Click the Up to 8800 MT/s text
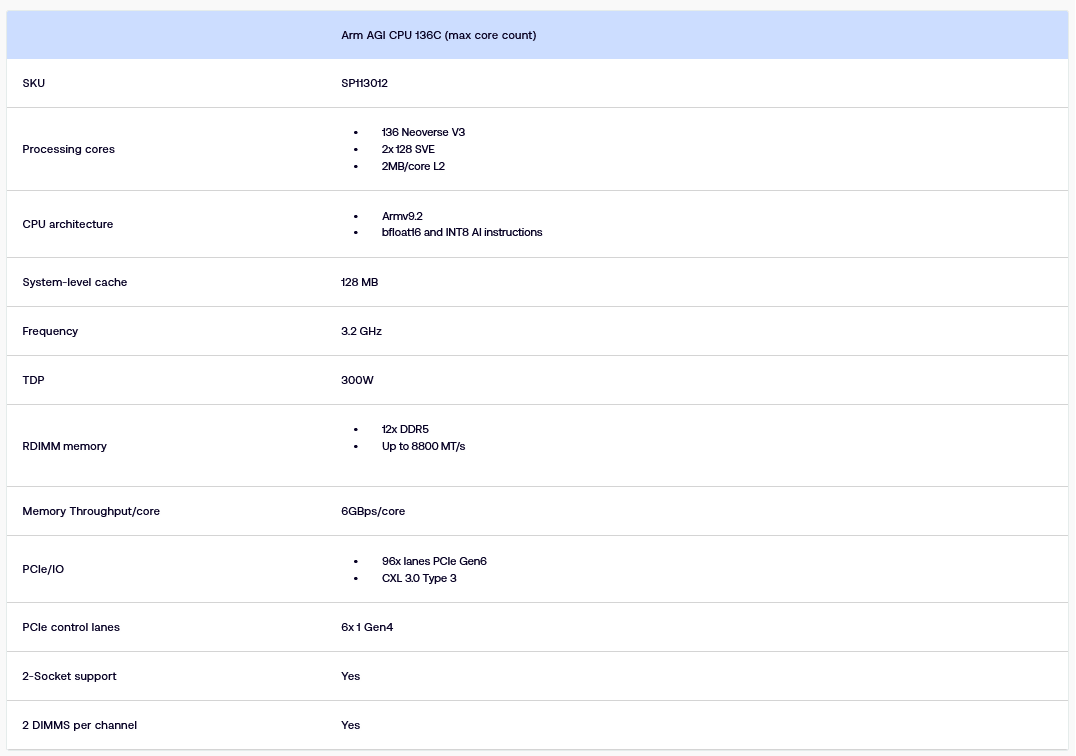The image size is (1076, 756). point(423,446)
